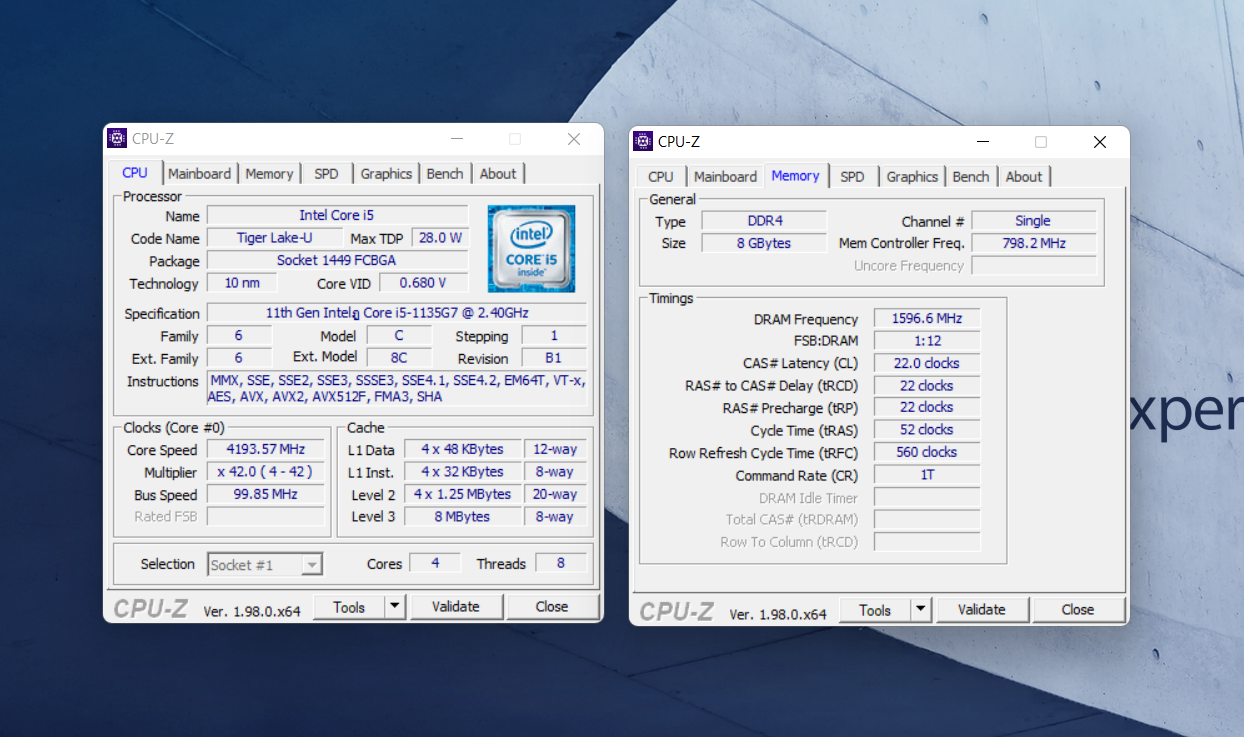Click the empty Uncore Frequency field
Viewport: 1244px width, 737px height.
coord(1034,266)
